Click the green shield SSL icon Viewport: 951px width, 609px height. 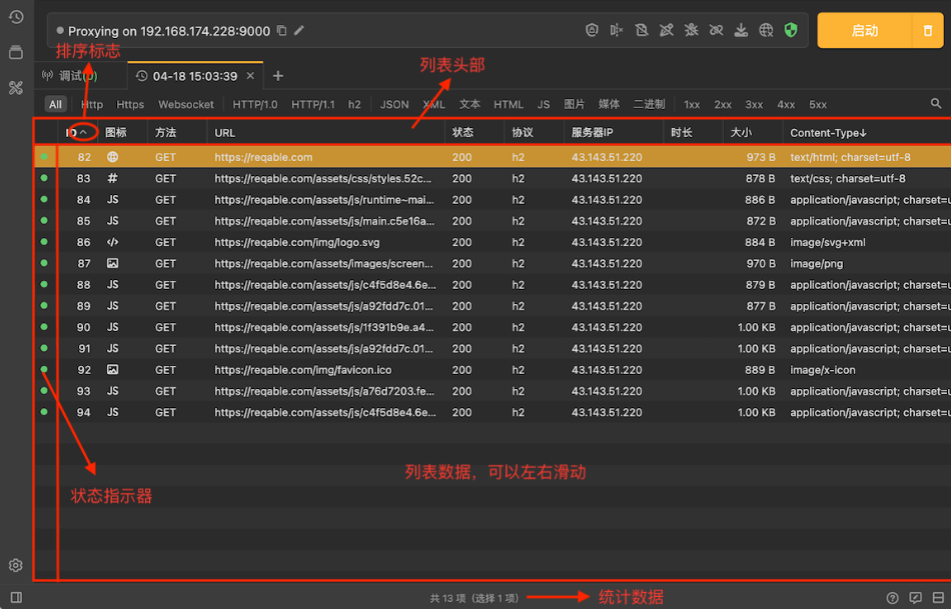(791, 30)
